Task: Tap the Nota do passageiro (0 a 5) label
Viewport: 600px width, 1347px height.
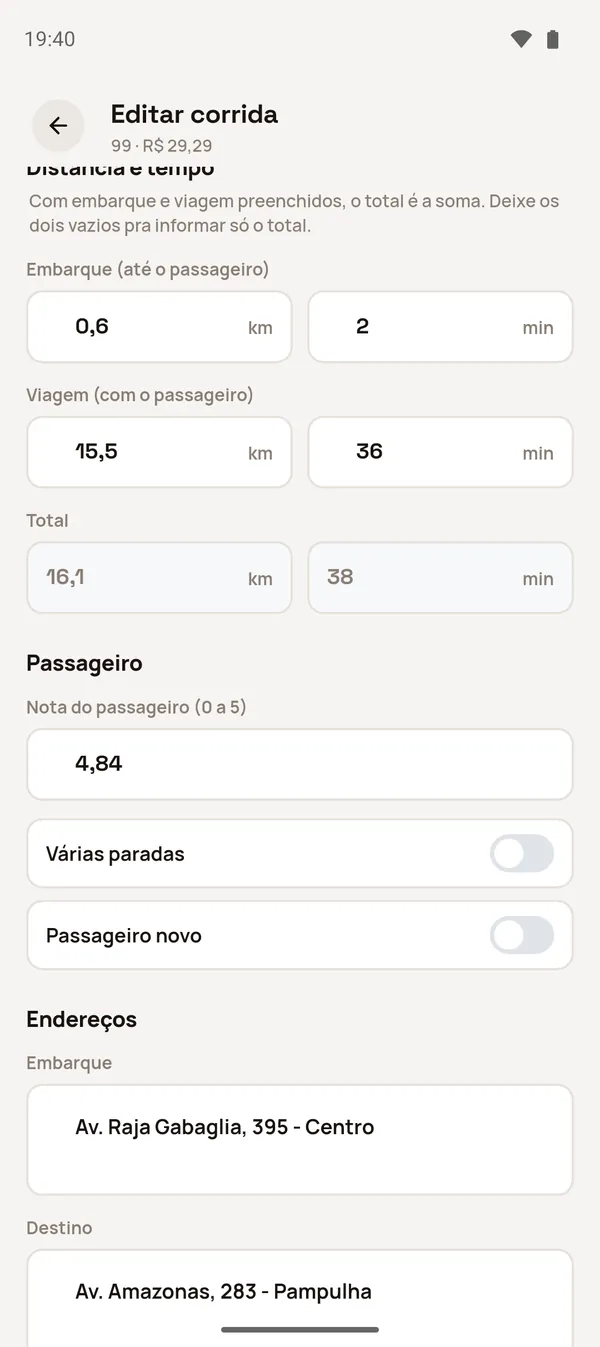Action: point(136,707)
